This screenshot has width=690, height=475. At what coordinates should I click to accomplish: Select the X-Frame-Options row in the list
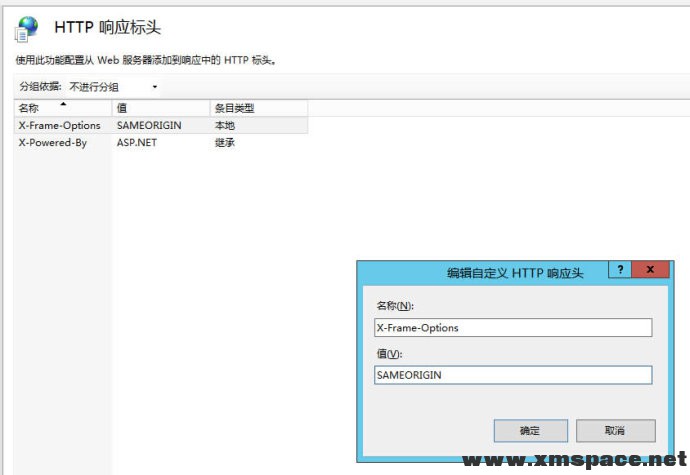59,125
